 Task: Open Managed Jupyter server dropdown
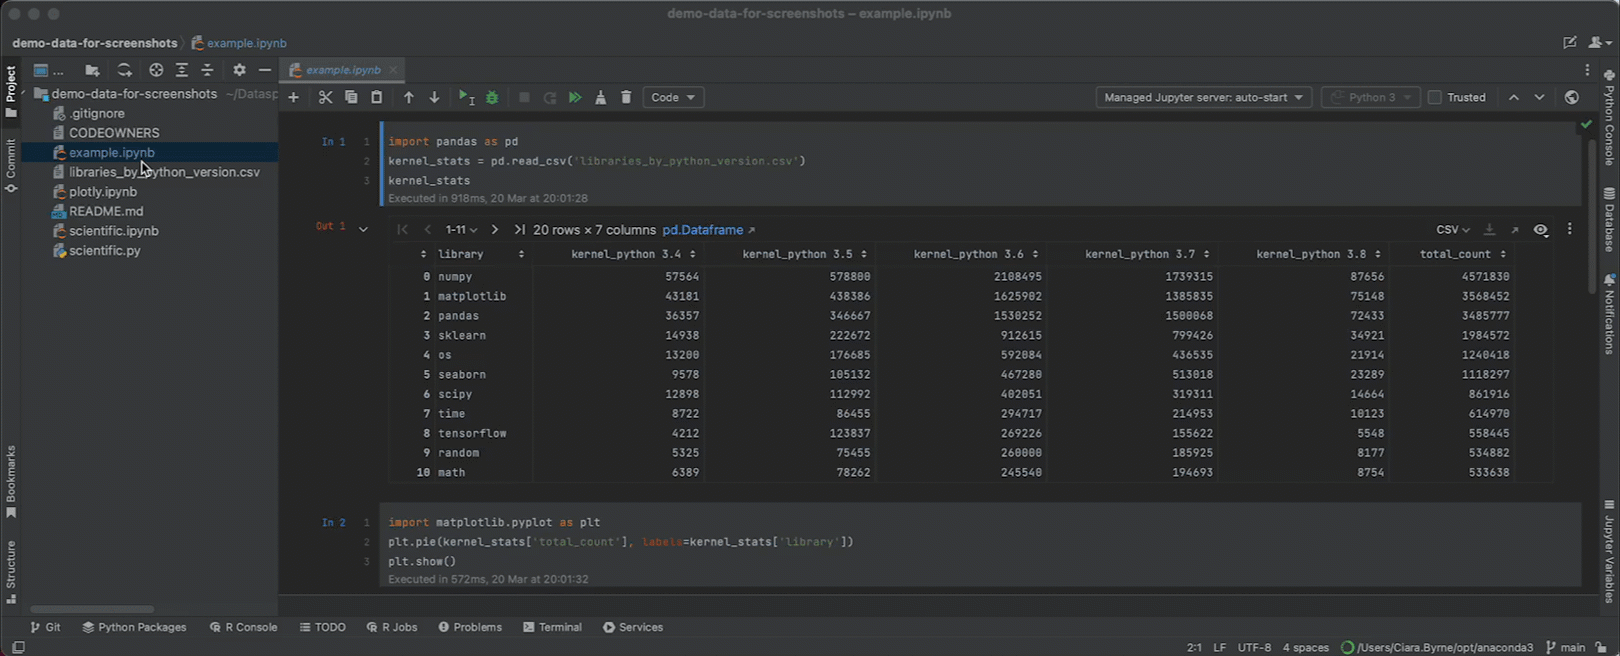pos(1203,98)
